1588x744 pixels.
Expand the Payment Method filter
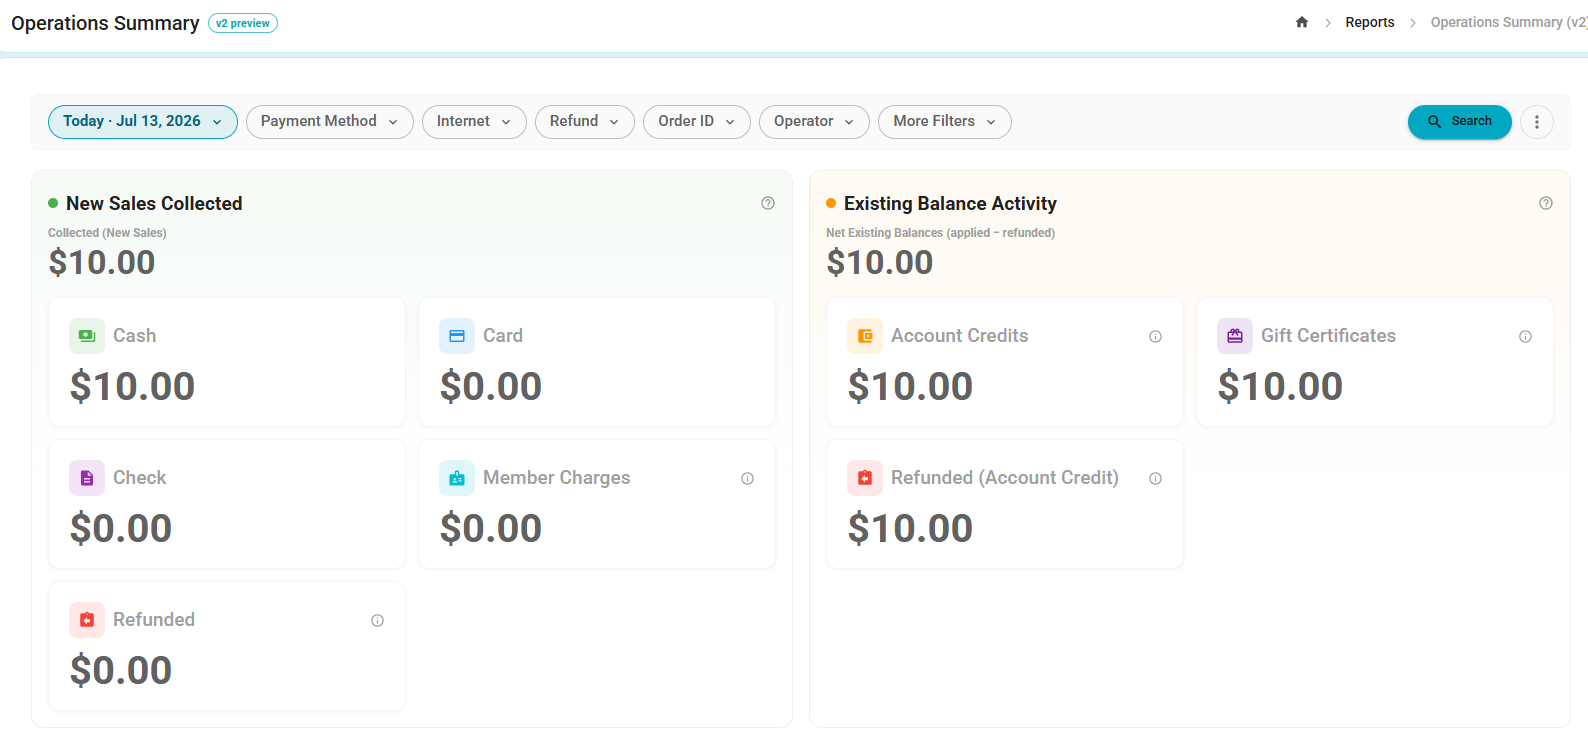point(330,122)
